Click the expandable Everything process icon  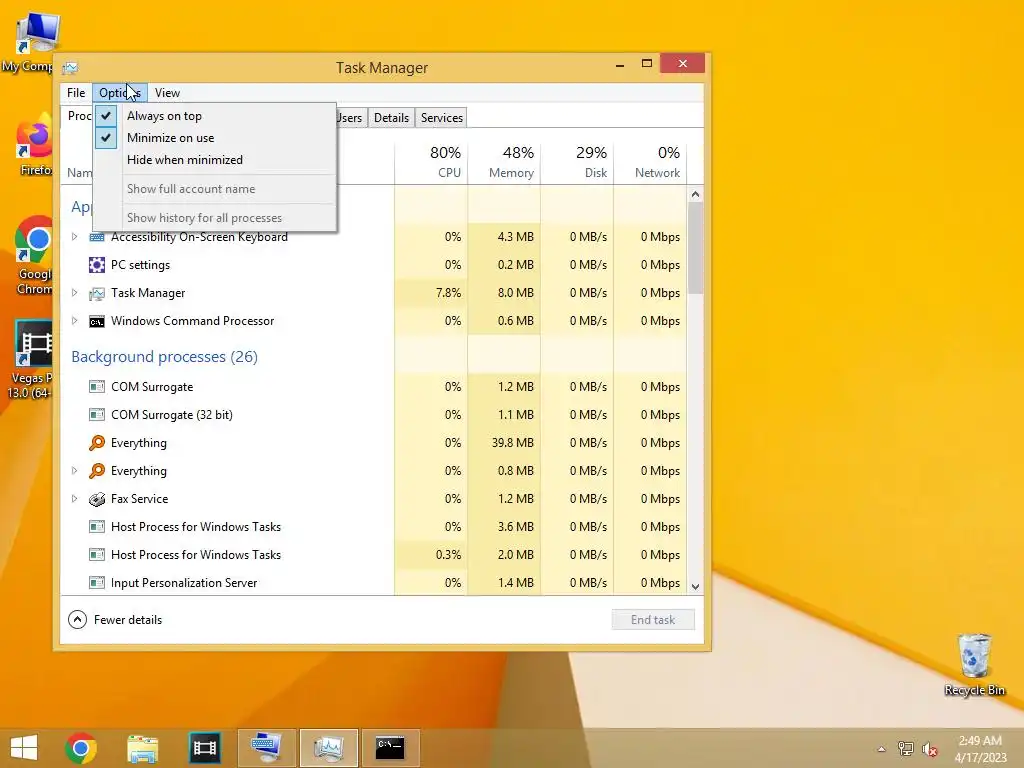97,471
